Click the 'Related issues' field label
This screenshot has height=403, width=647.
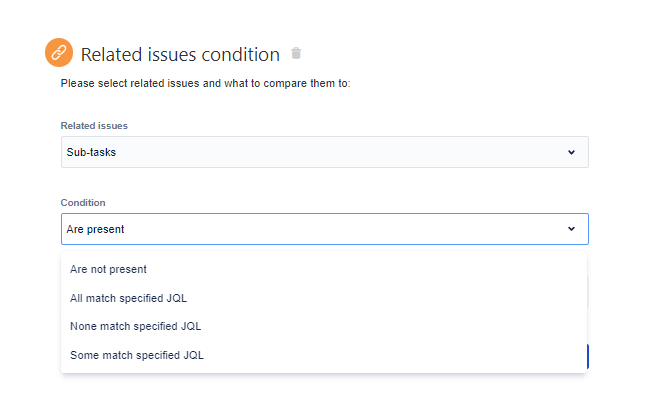94,126
